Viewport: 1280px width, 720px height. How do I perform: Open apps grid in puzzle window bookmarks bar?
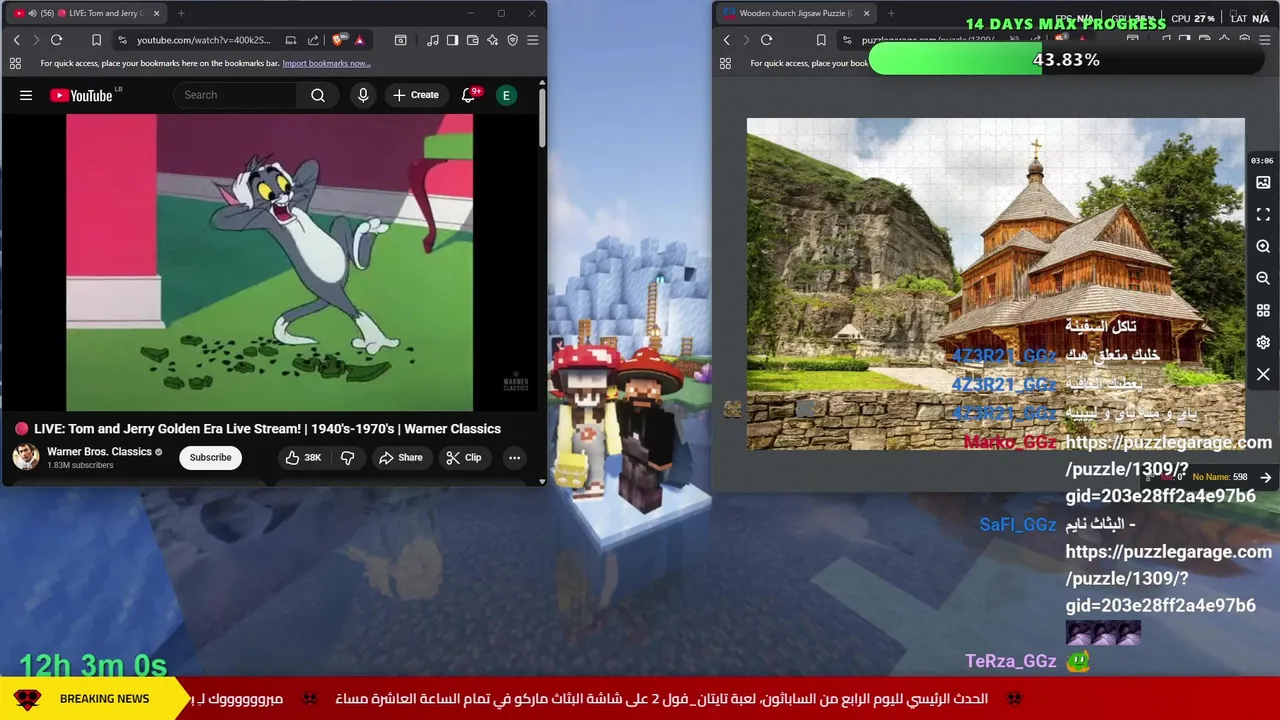pos(725,63)
